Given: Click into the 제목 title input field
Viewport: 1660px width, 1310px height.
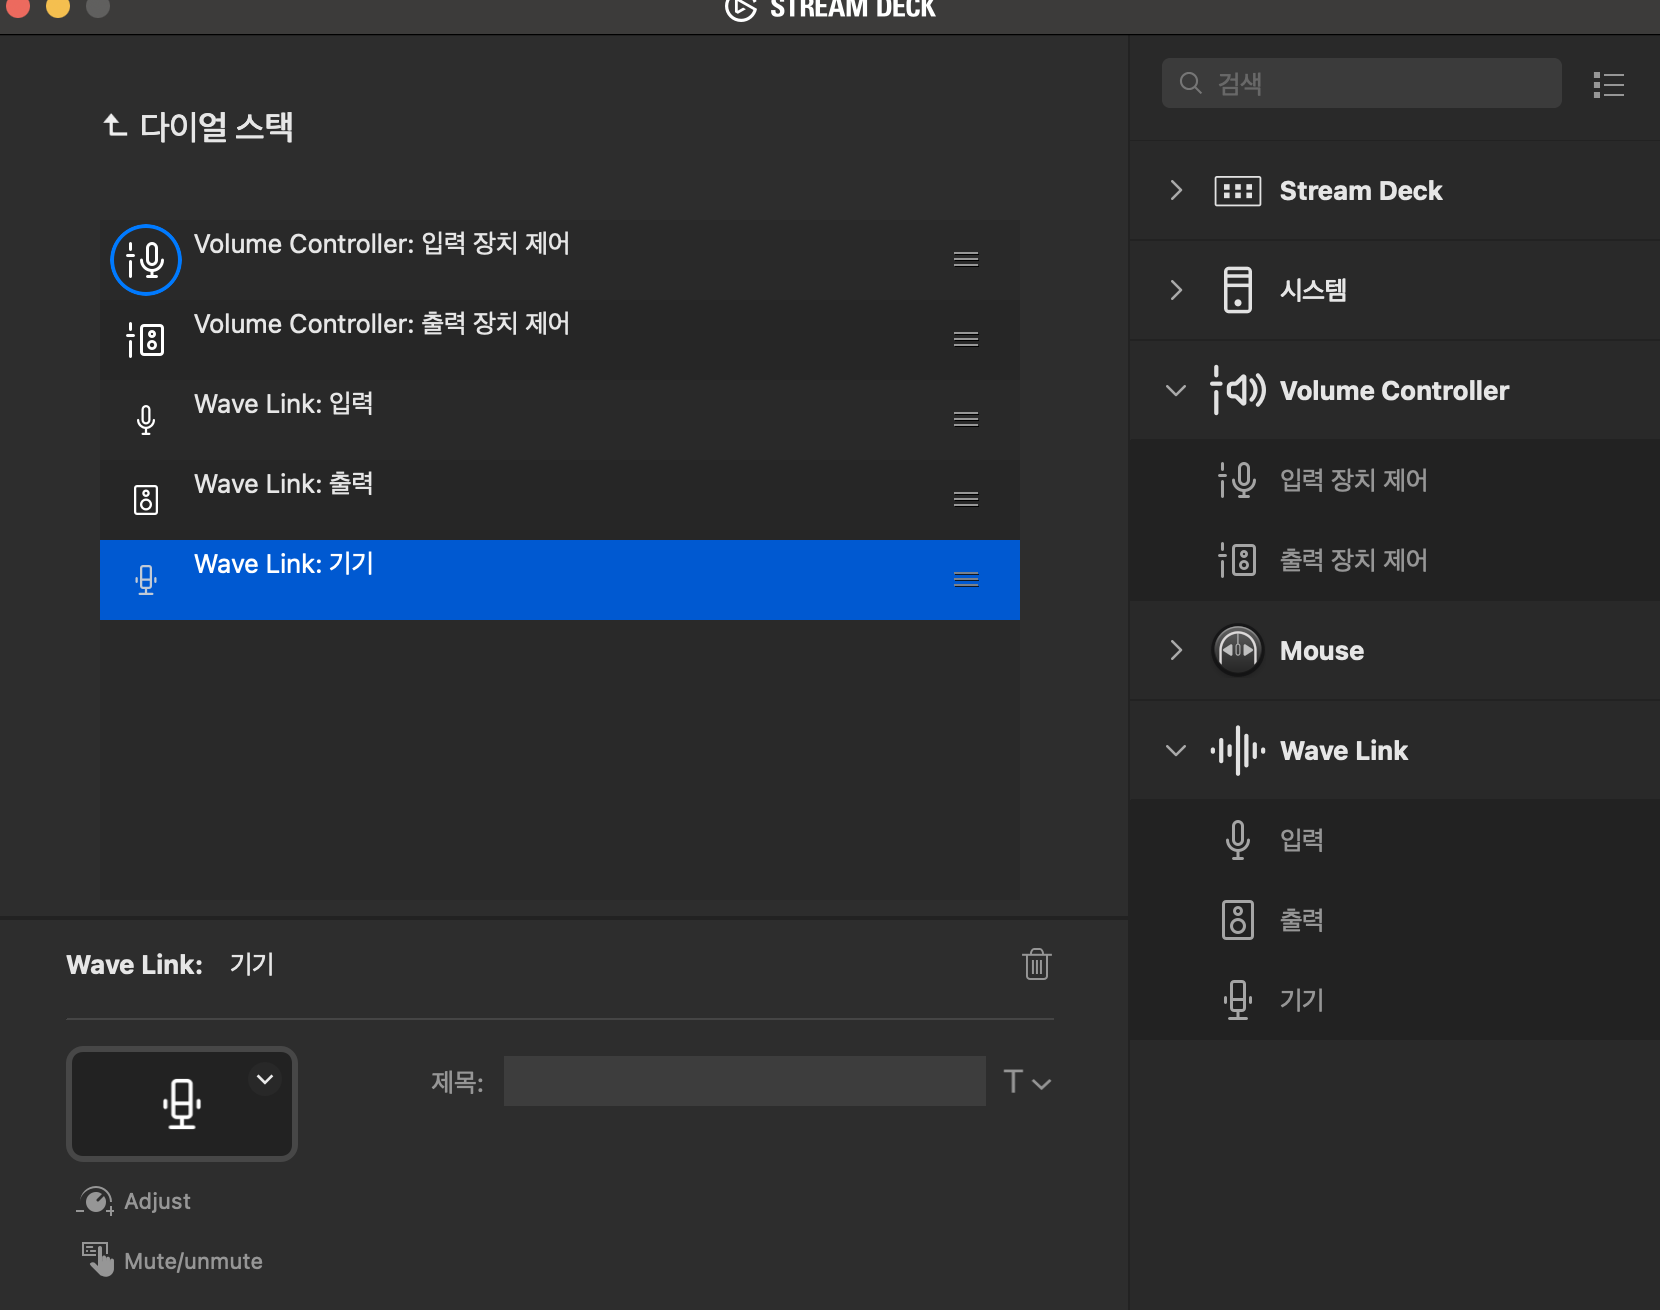Looking at the screenshot, I should 745,1081.
